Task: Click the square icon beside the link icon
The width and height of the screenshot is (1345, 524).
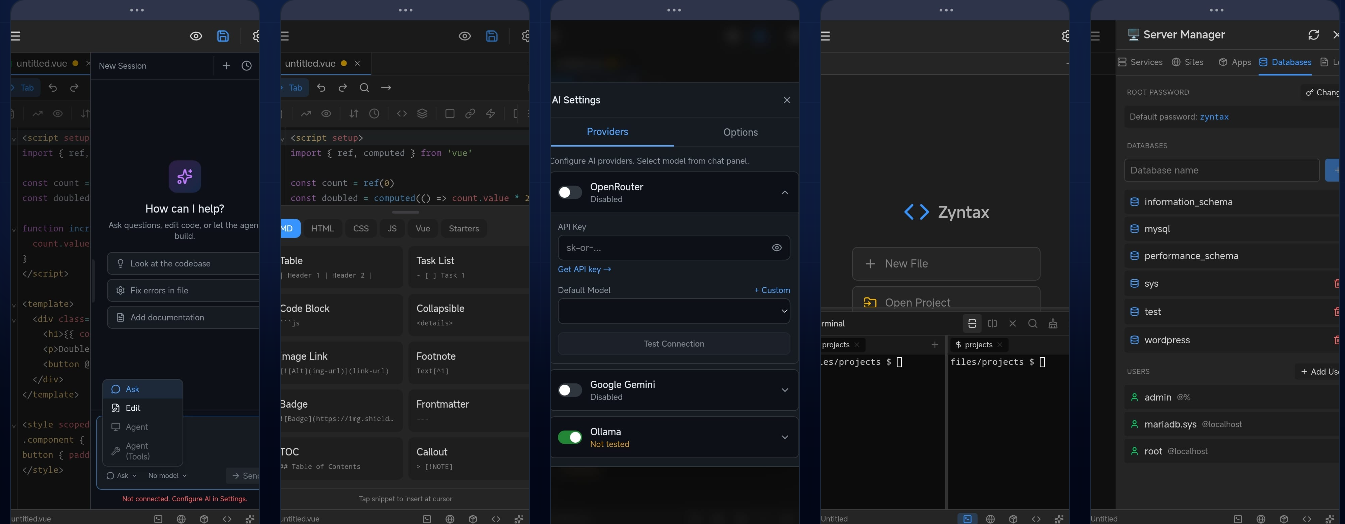Action: pos(450,114)
